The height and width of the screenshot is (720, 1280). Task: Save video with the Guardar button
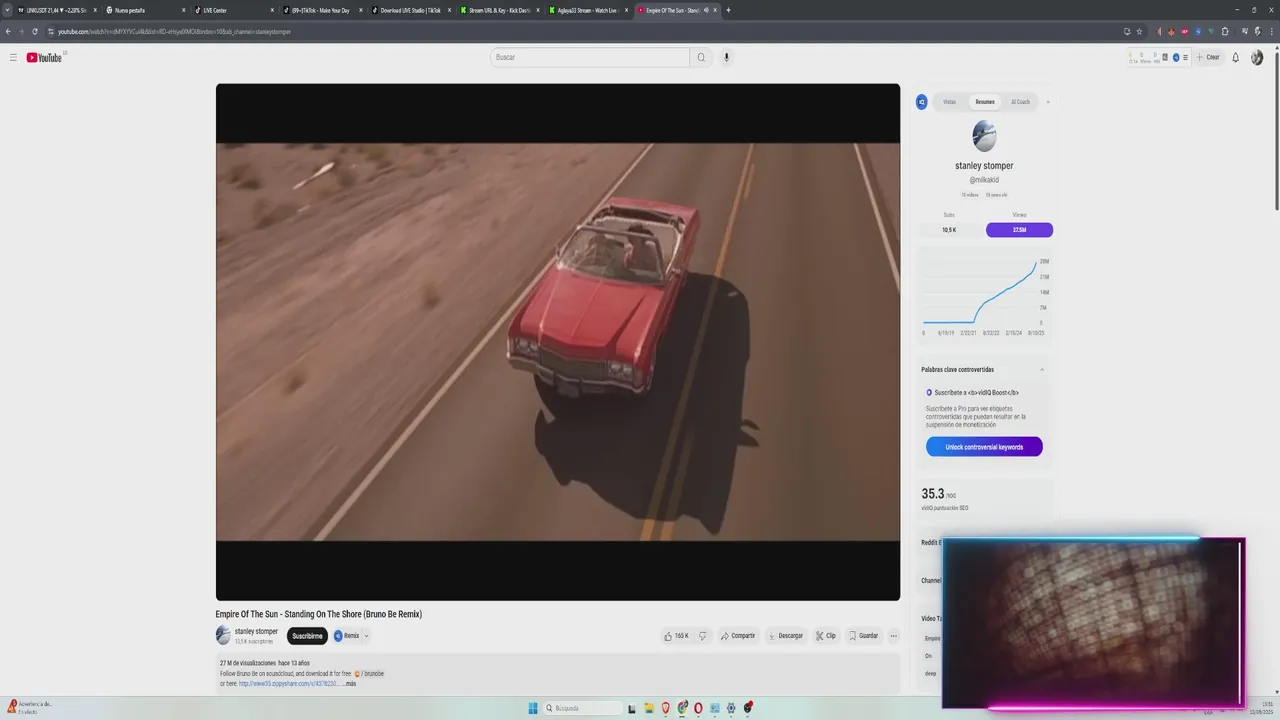tap(863, 636)
